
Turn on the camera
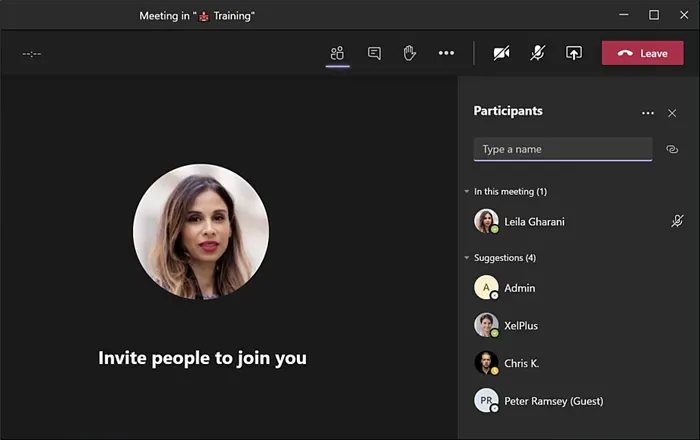[x=501, y=53]
